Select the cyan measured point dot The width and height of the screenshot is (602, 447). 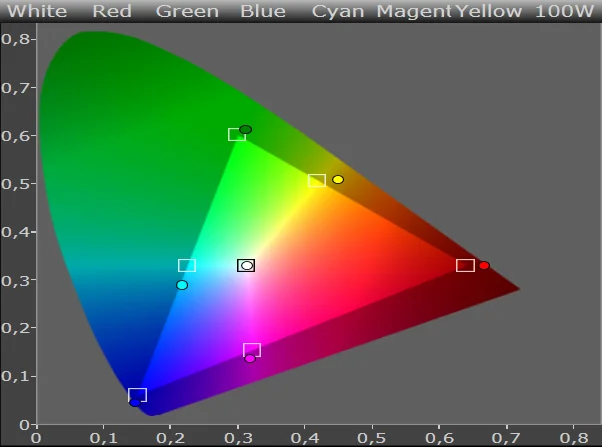[x=182, y=285]
